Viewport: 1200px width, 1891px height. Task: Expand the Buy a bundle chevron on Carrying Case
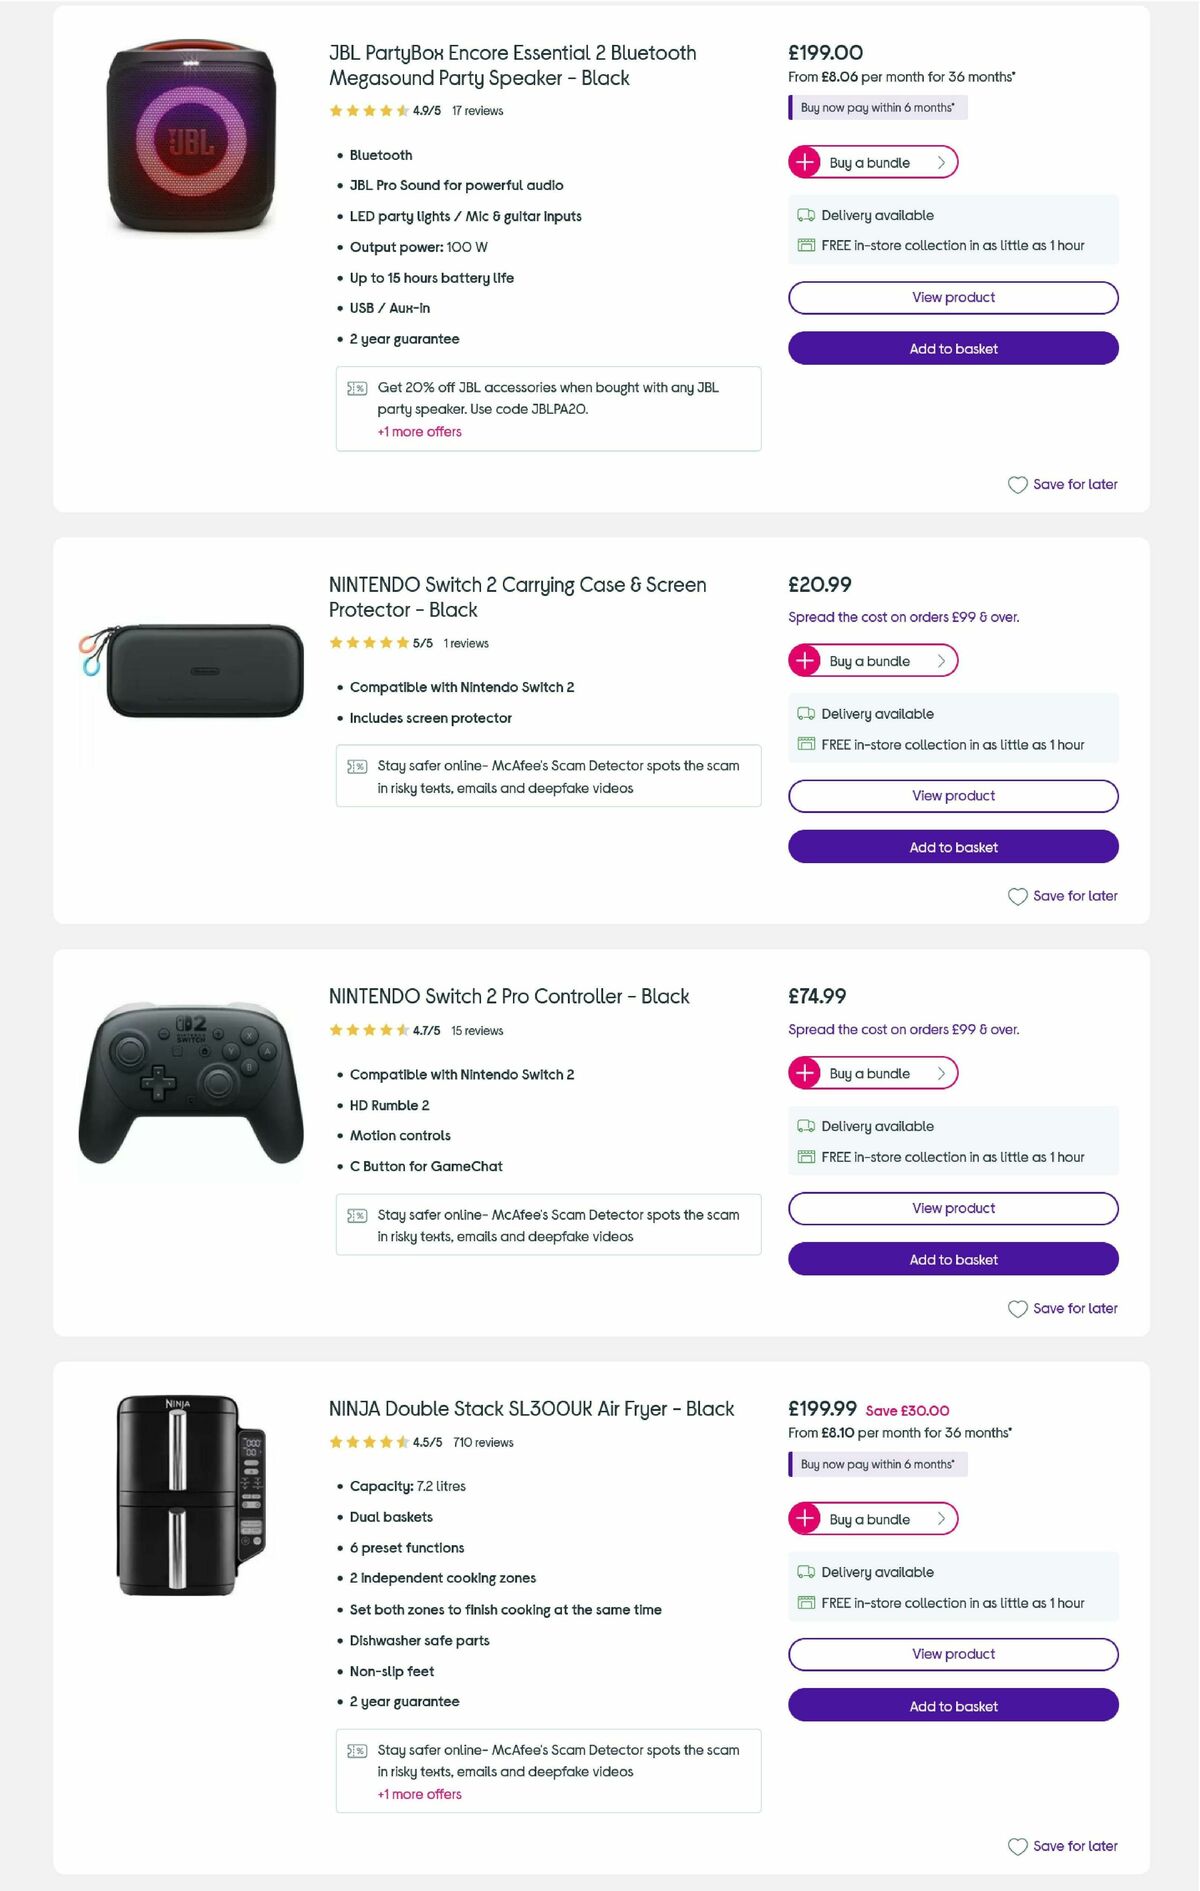940,661
